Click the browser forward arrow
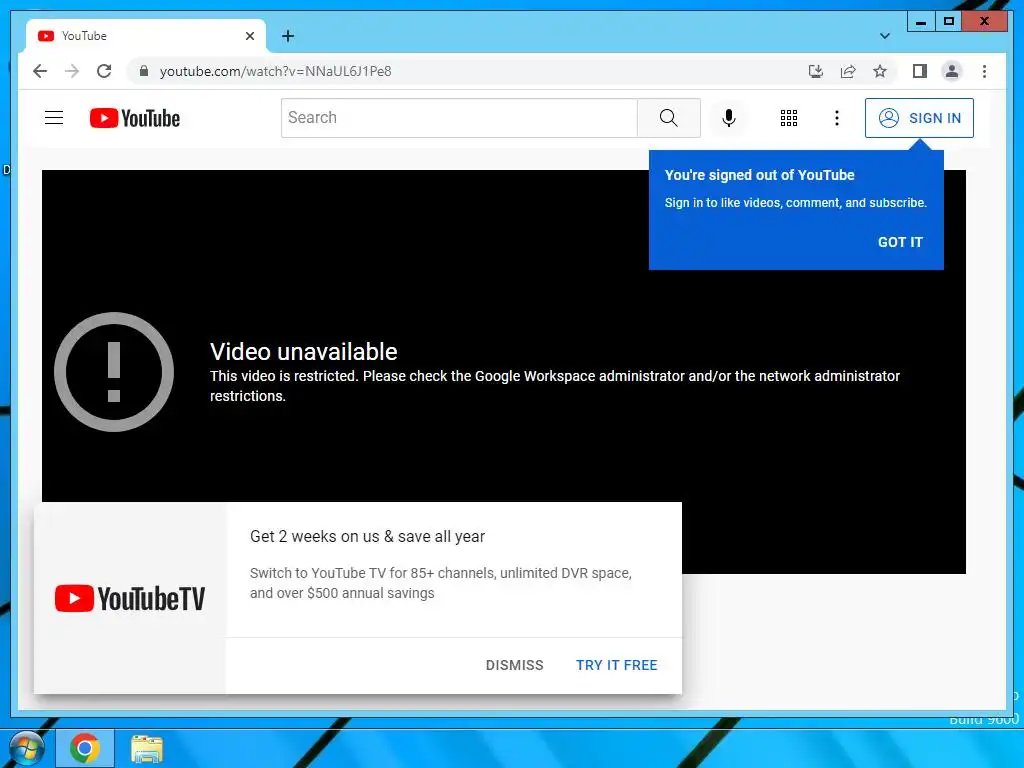 [72, 71]
